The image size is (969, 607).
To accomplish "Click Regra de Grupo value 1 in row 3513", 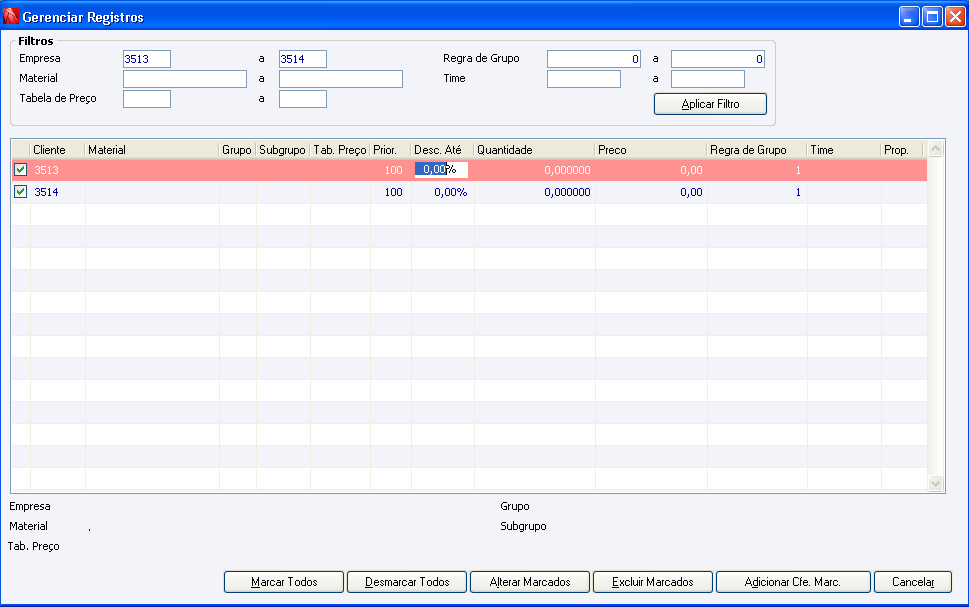I will [x=798, y=170].
